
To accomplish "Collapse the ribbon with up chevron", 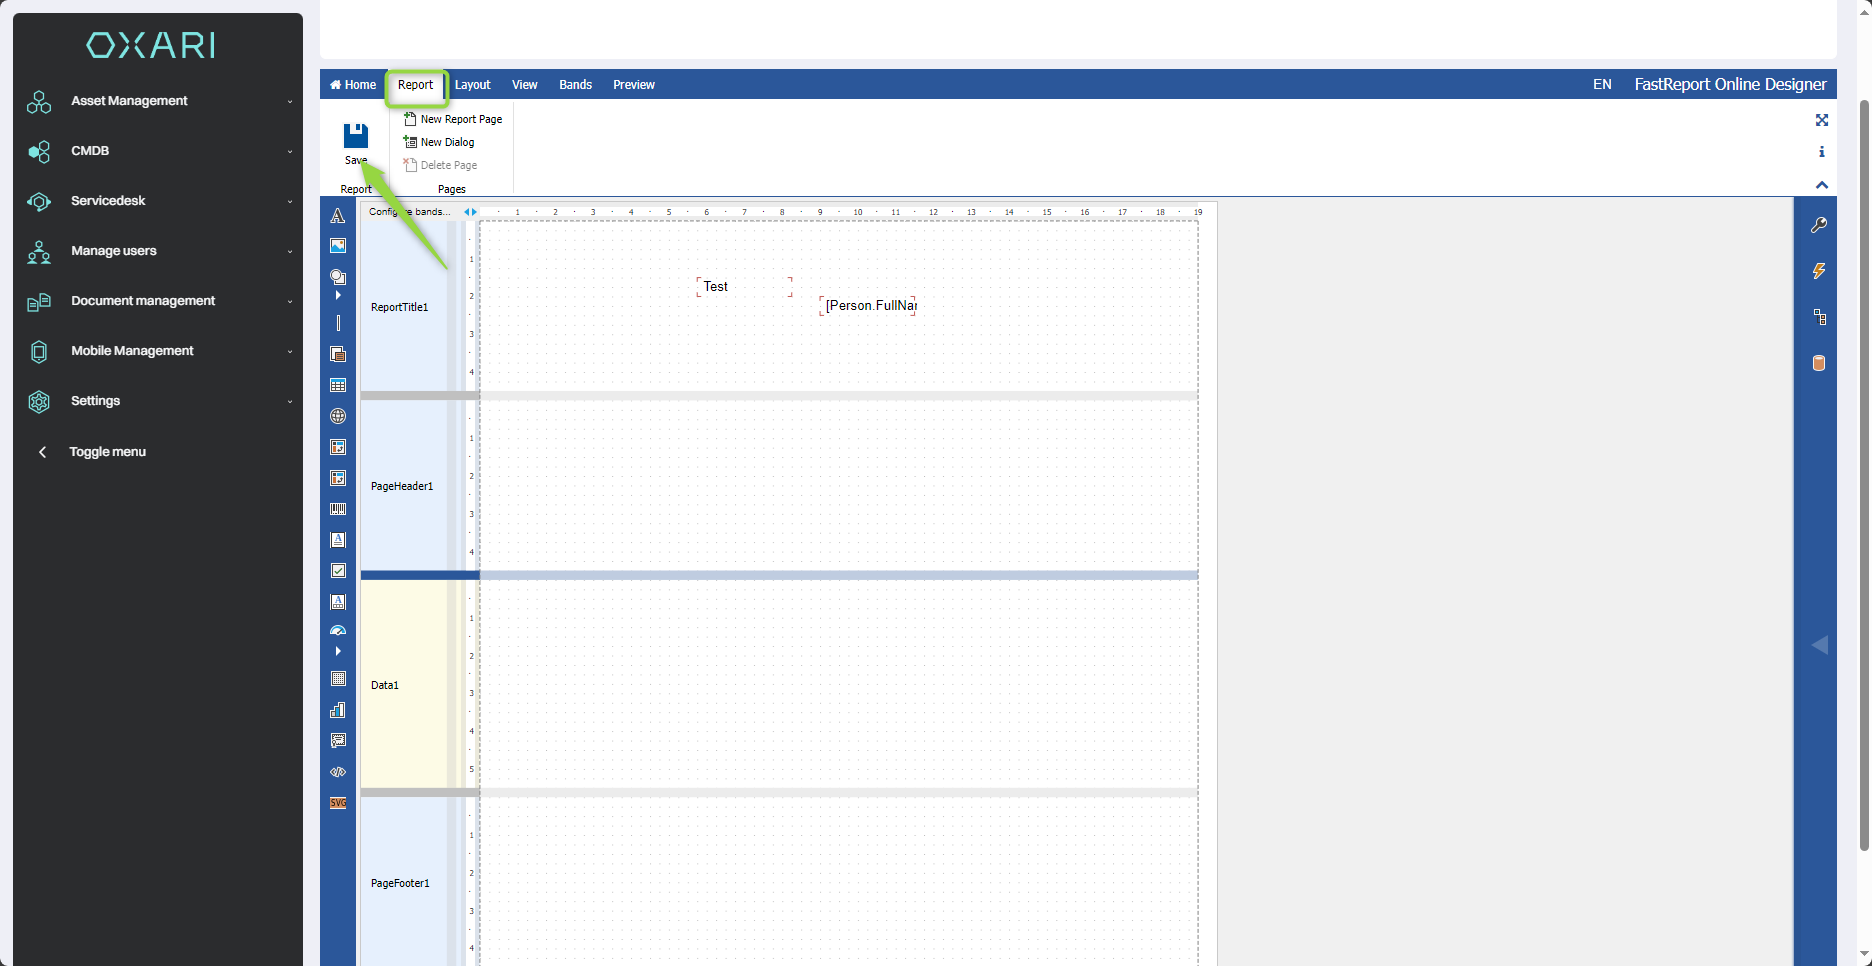I will pos(1822,185).
